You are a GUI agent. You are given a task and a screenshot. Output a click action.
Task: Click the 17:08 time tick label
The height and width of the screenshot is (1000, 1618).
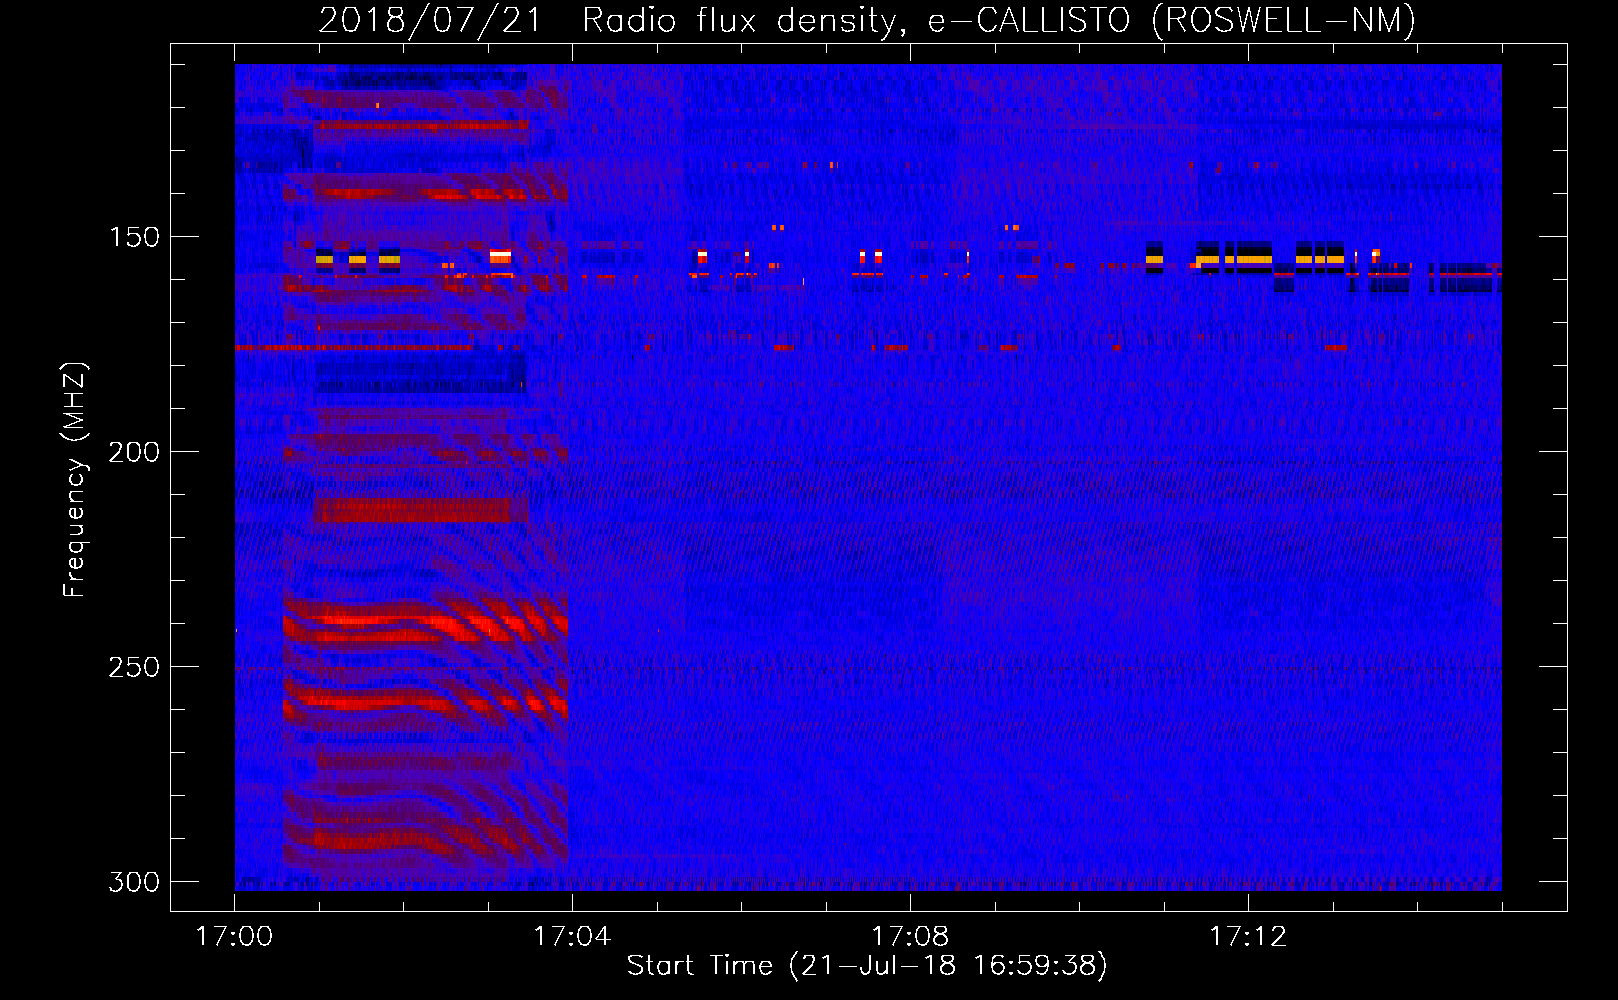pos(910,937)
